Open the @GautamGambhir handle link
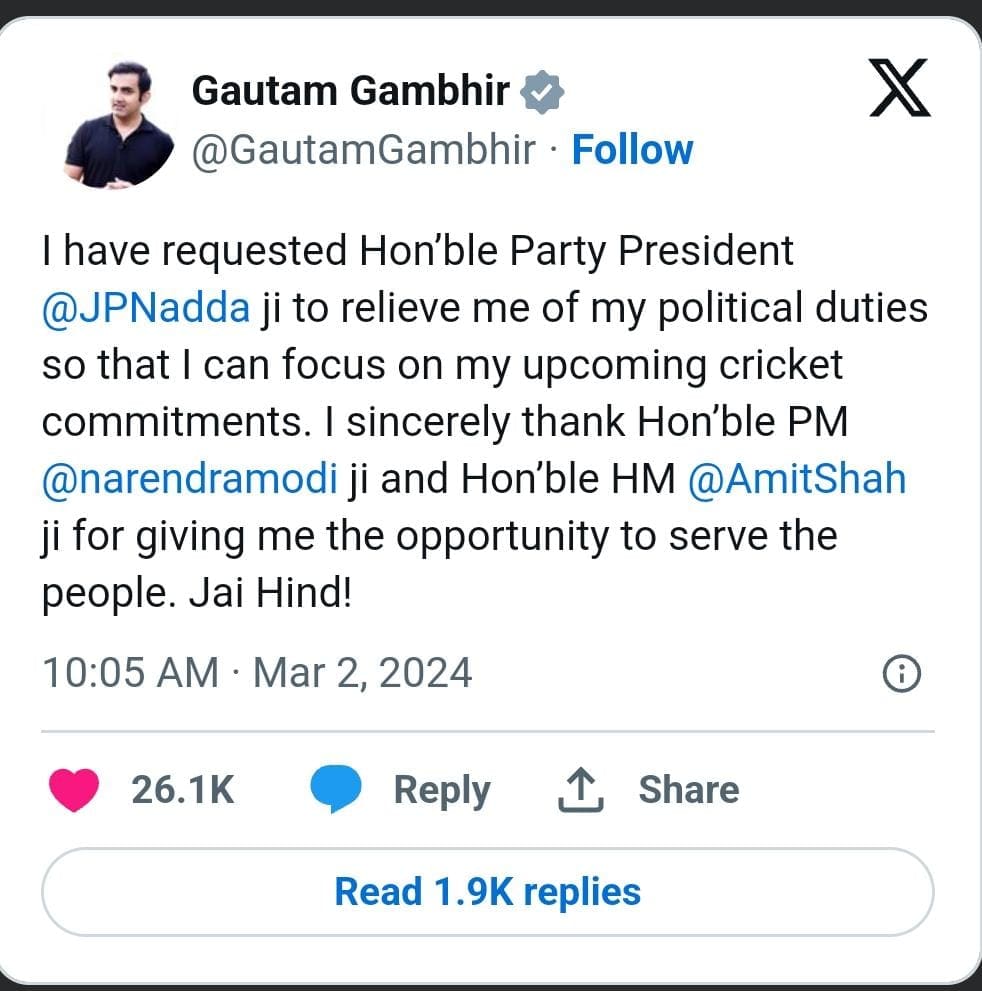This screenshot has width=982, height=991. pyautogui.click(x=362, y=150)
